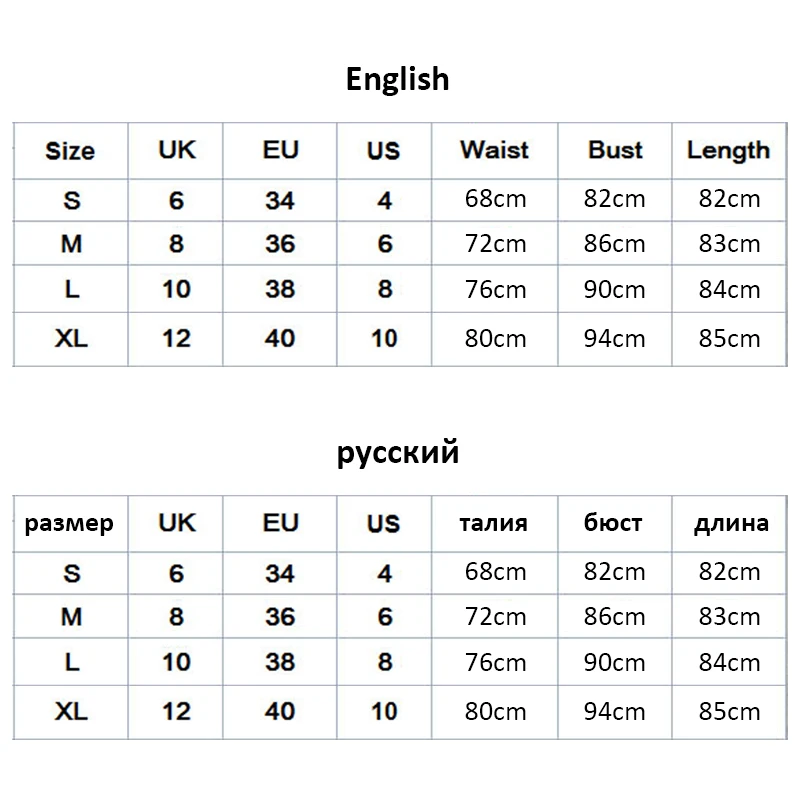Screen dimensions: 800x800
Task: Click 68cm waist in English table
Action: [x=495, y=198]
